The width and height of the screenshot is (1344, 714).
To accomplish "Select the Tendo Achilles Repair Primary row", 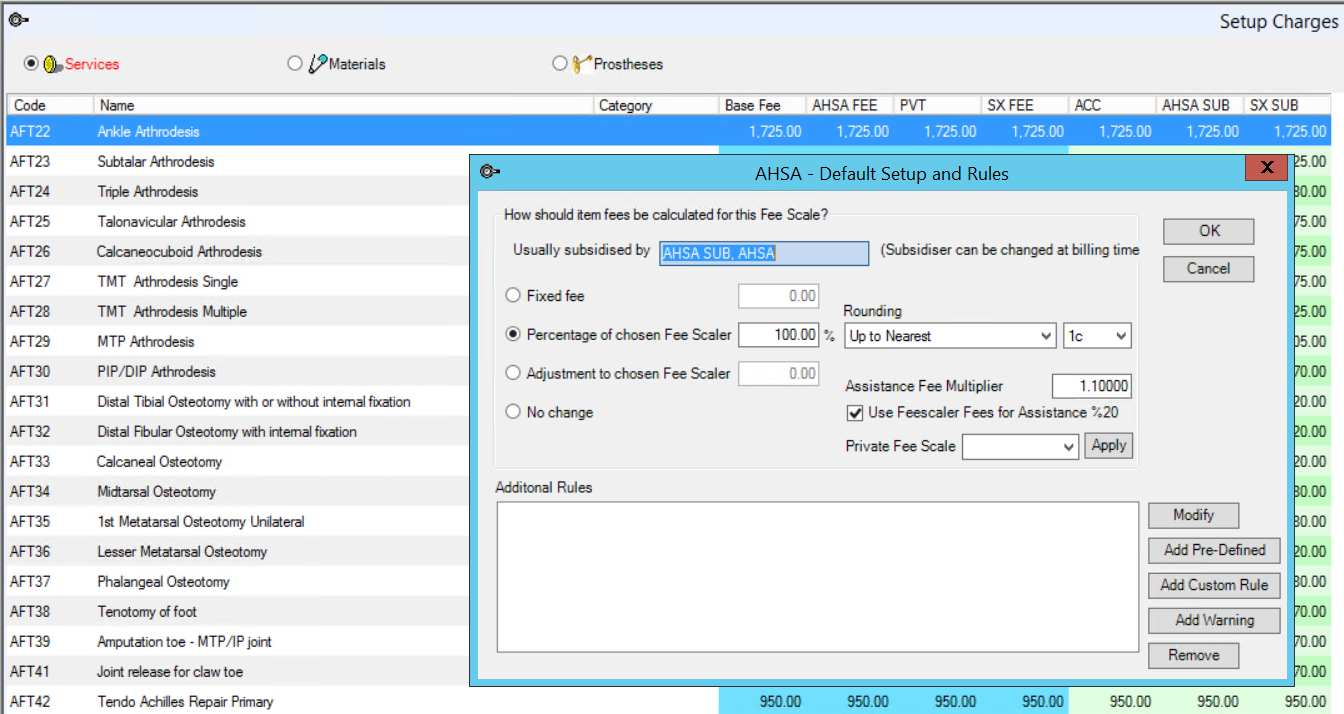I will (669, 701).
